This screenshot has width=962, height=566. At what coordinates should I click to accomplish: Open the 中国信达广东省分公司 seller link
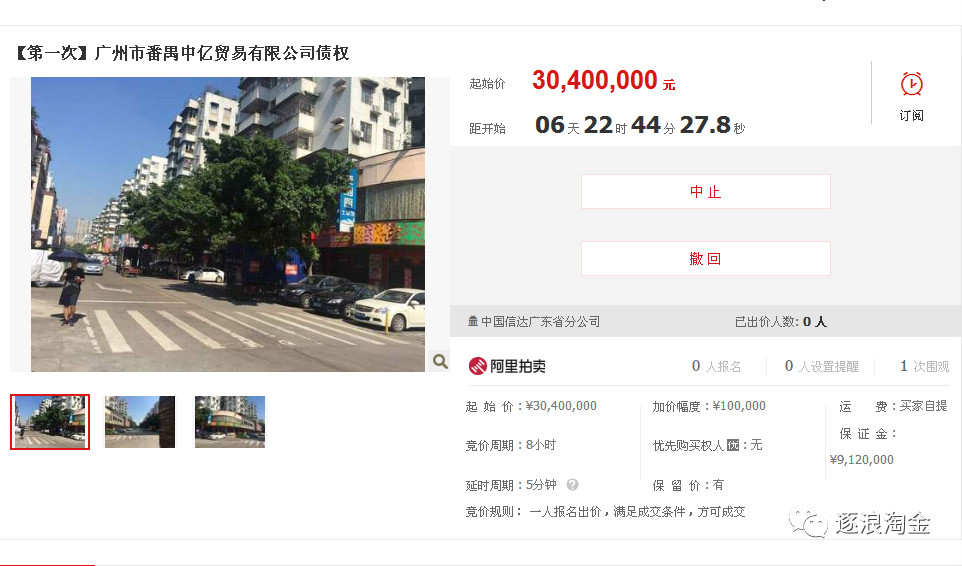point(540,321)
